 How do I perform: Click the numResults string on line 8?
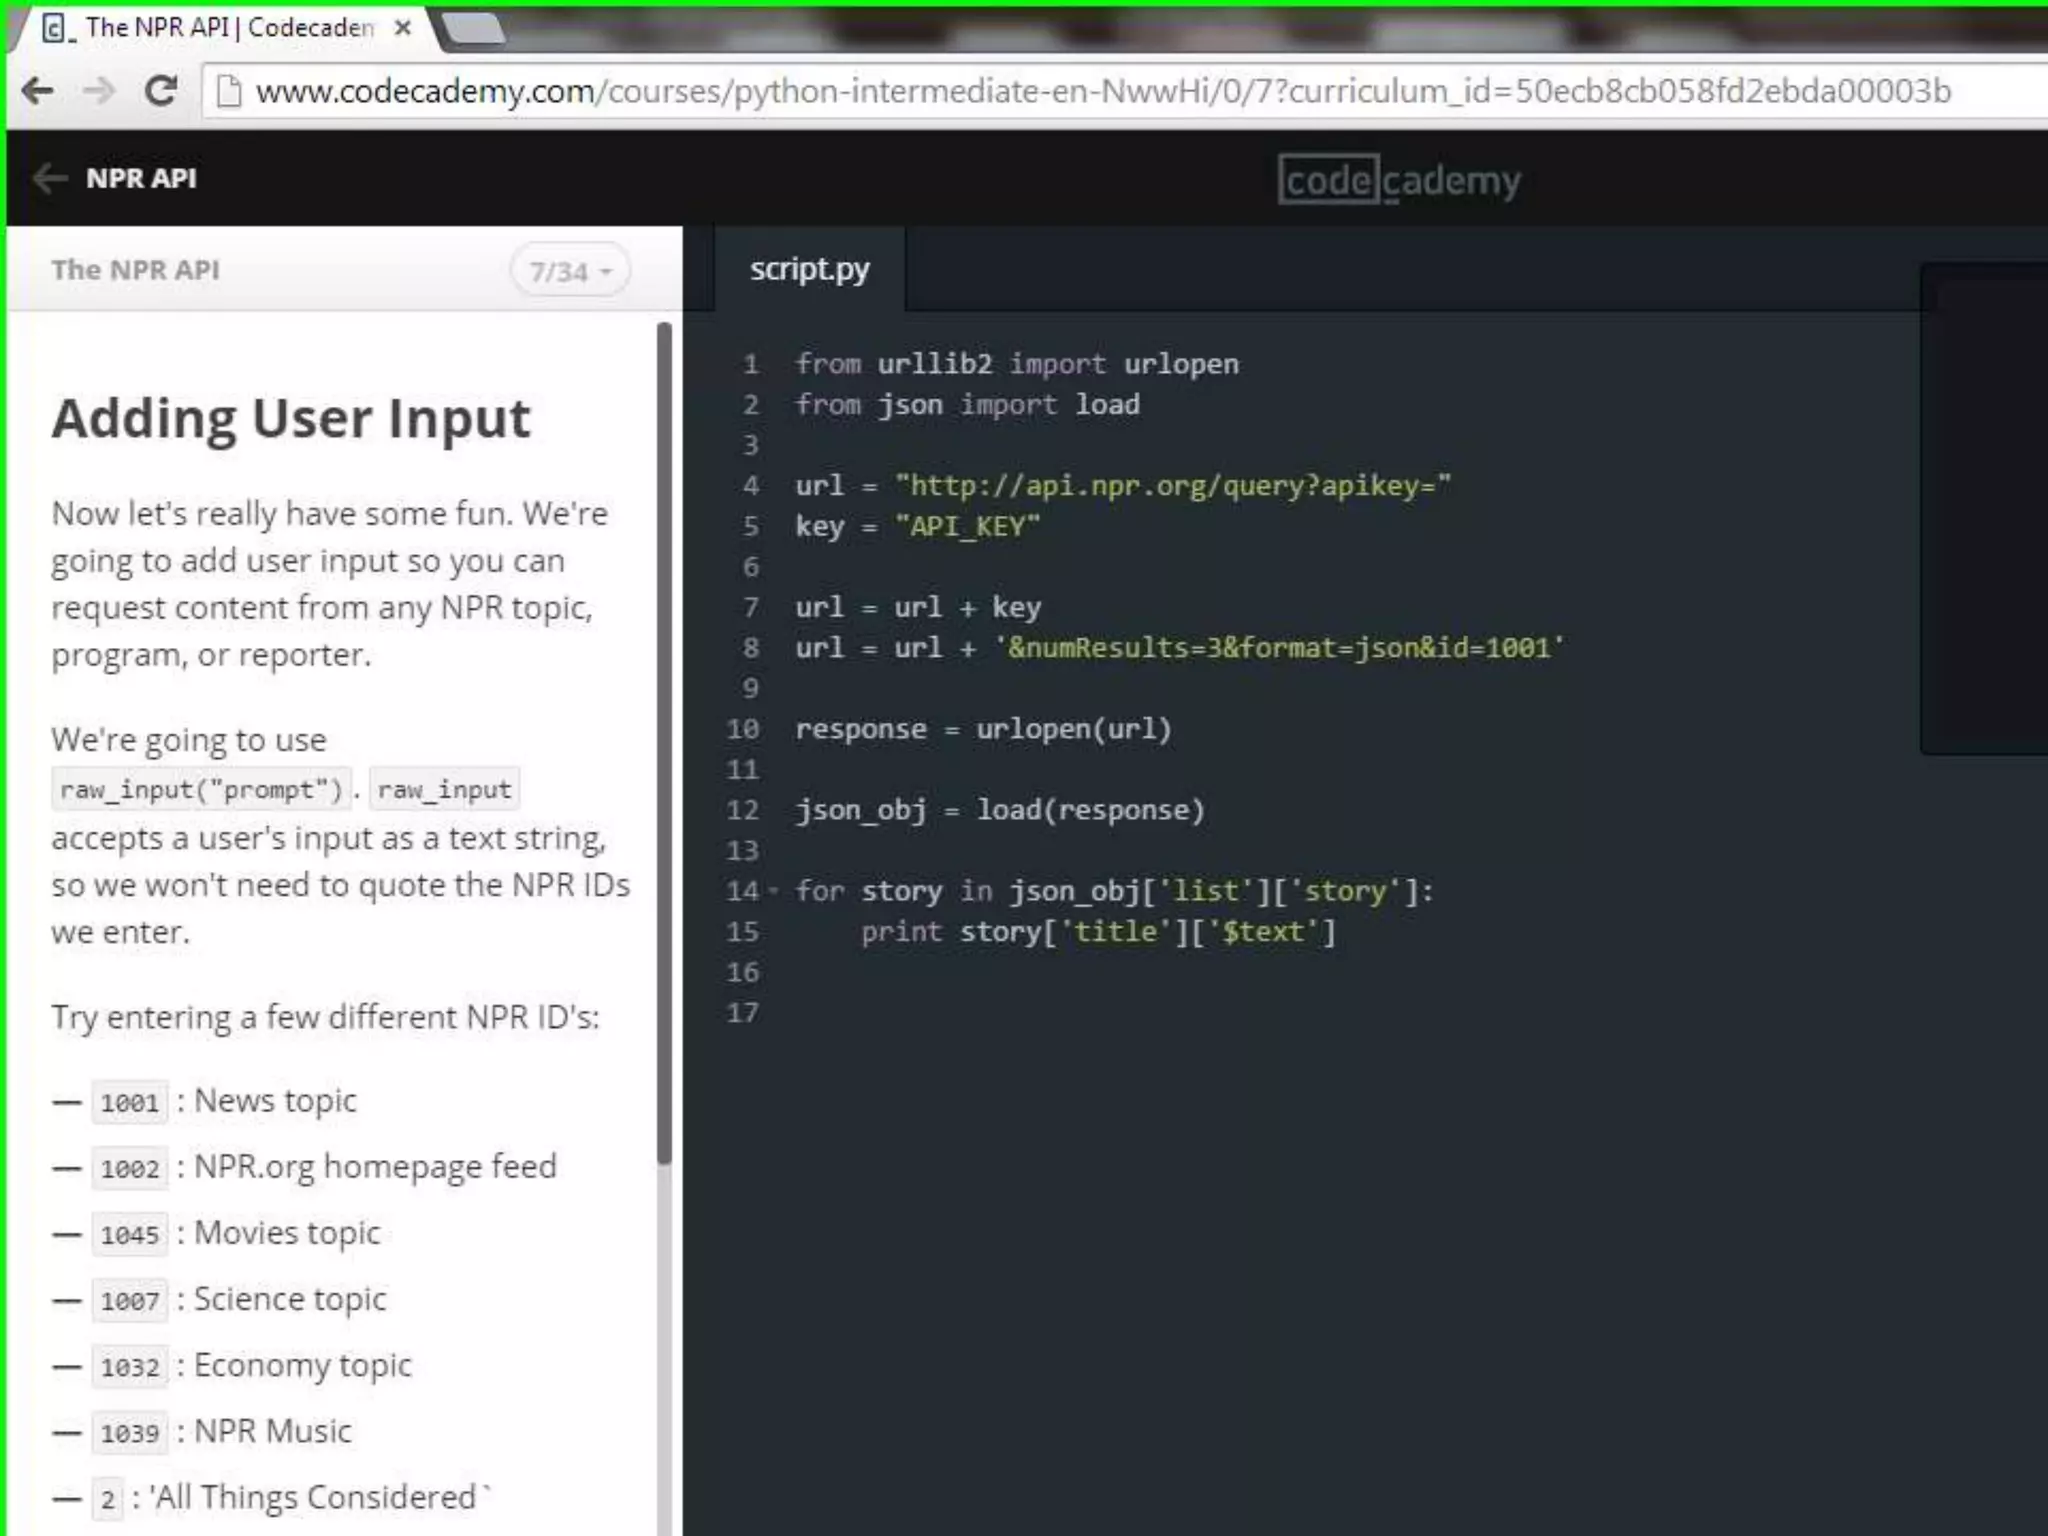[x=1280, y=648]
